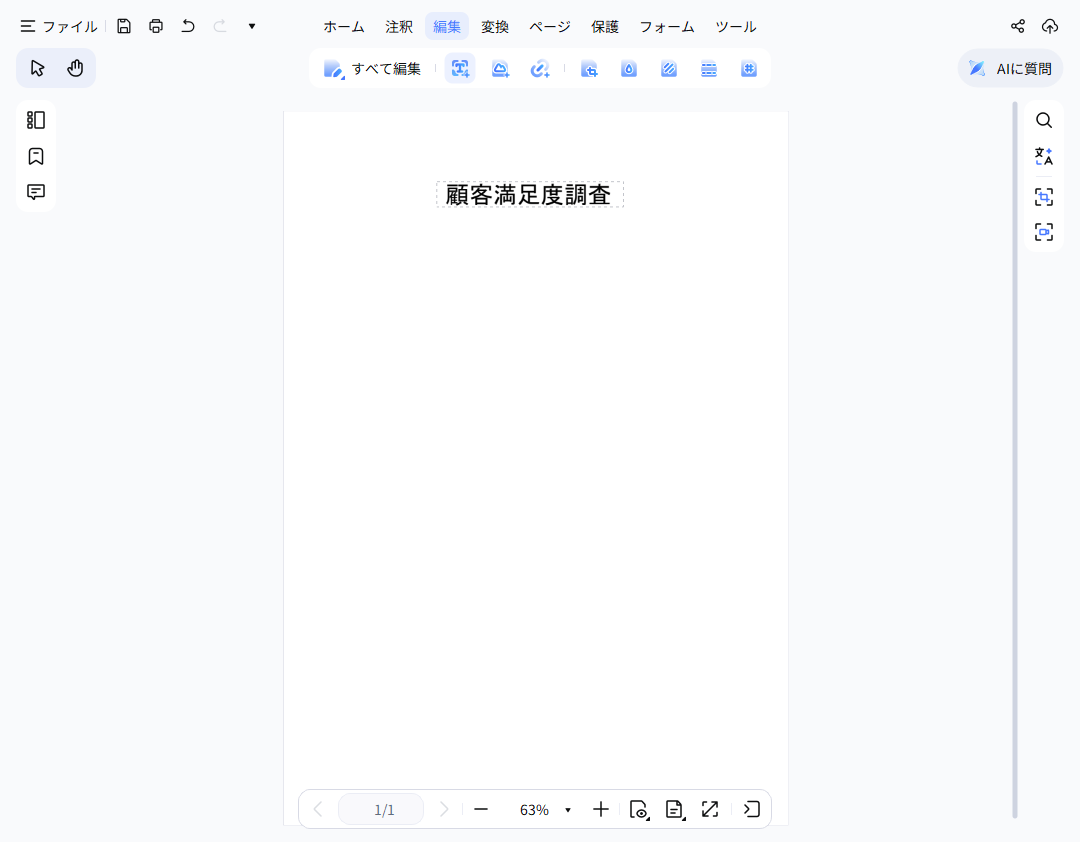This screenshot has height=842, width=1080.
Task: Open the bookmarks panel
Action: click(x=35, y=156)
